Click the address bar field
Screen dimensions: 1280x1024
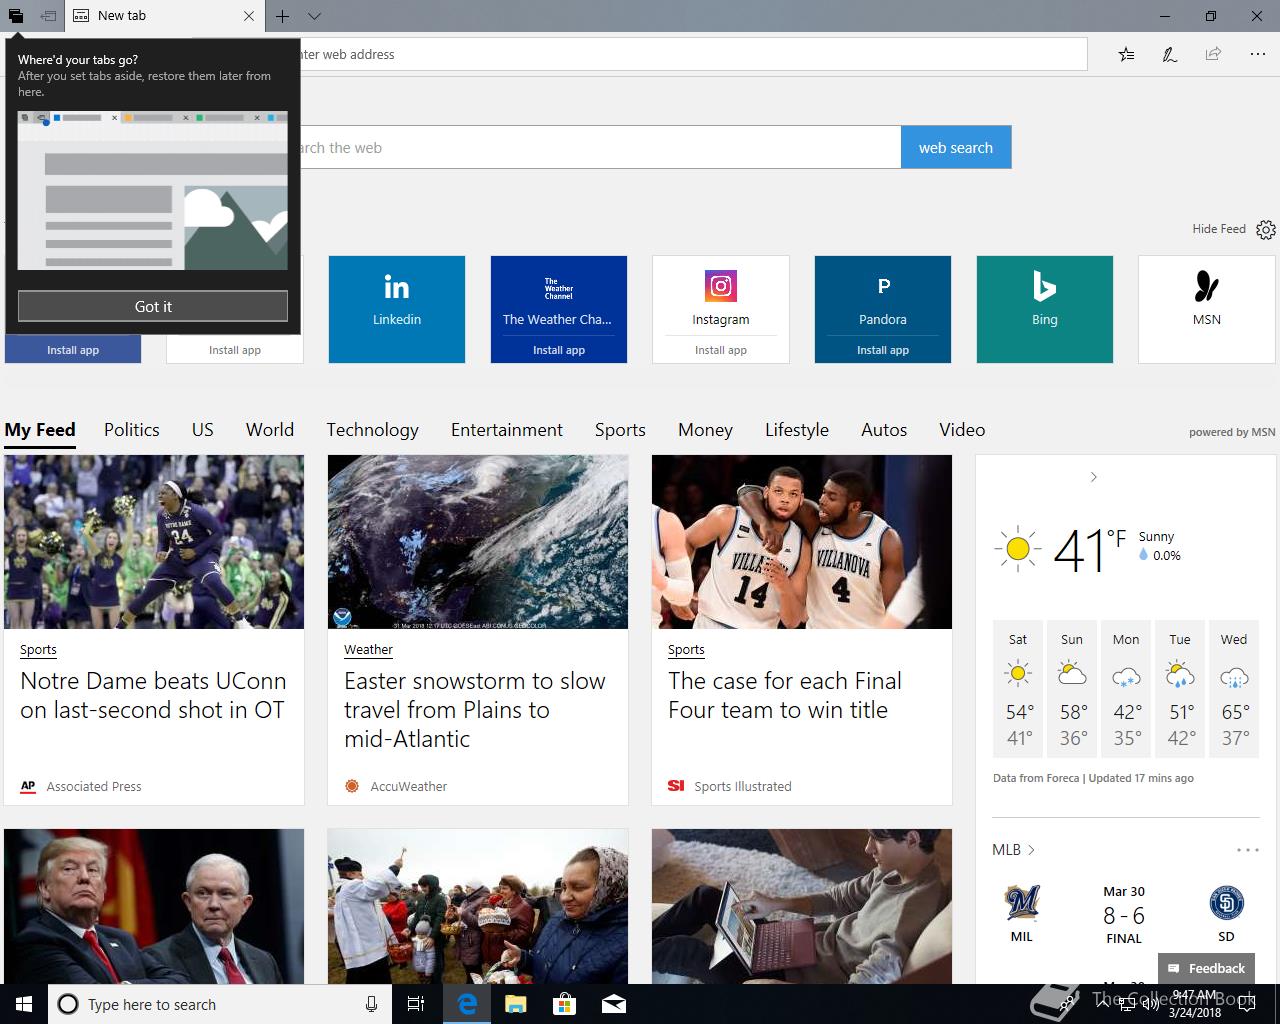click(x=692, y=54)
